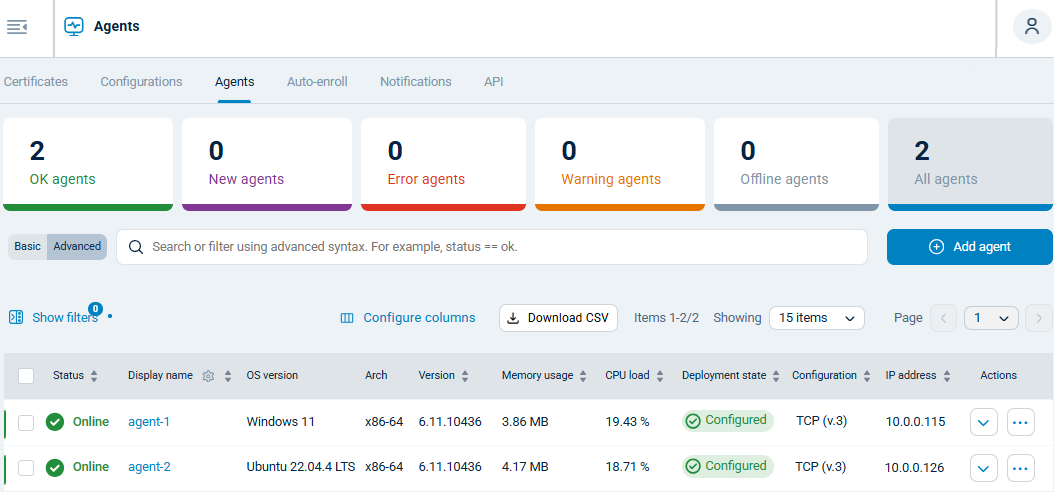This screenshot has height=492, width=1054.
Task: Open the 15 items showing dropdown
Action: (x=817, y=318)
